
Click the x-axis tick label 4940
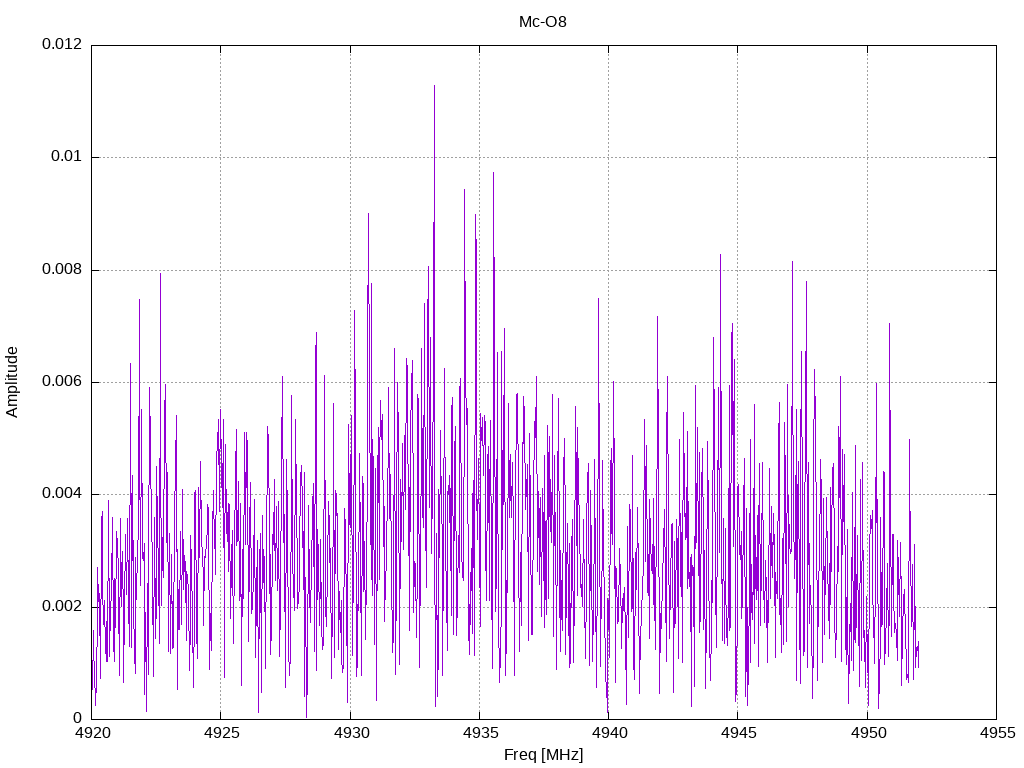609,733
